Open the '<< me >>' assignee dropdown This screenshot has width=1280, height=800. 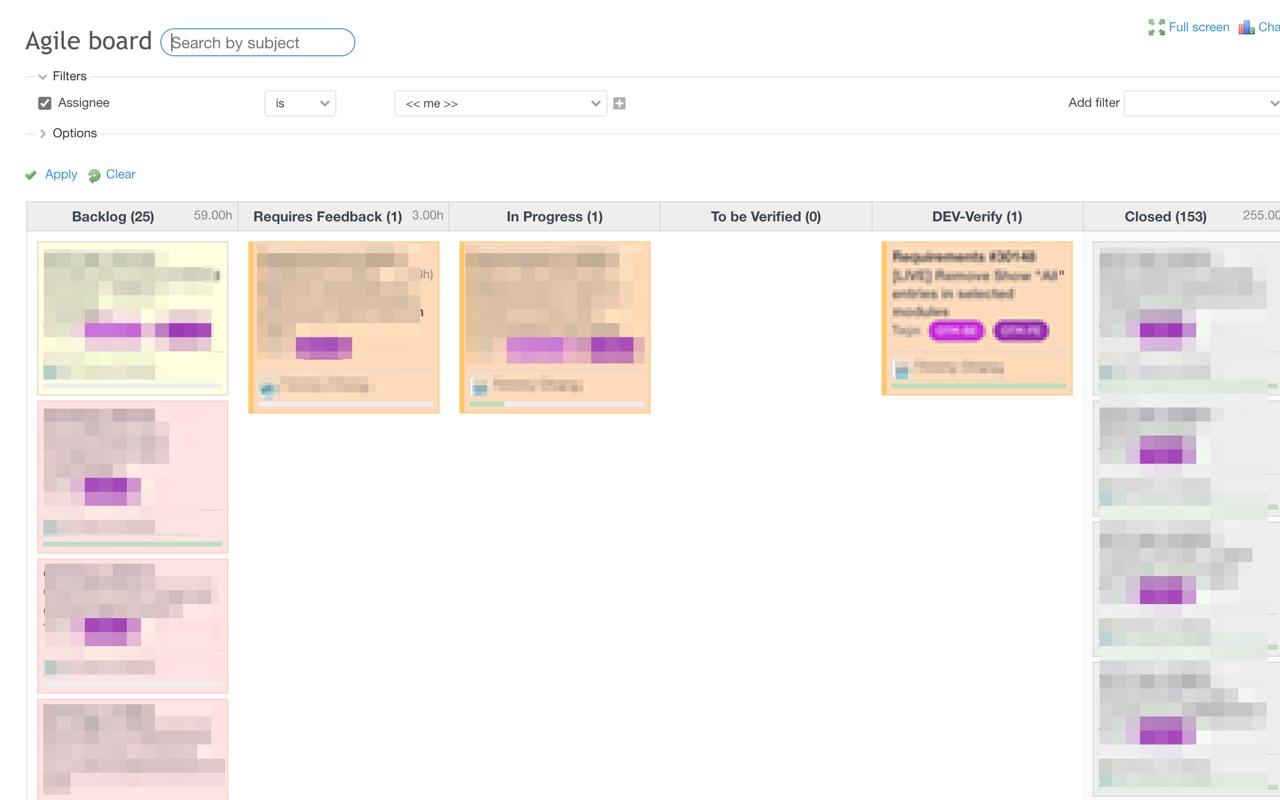tap(501, 103)
